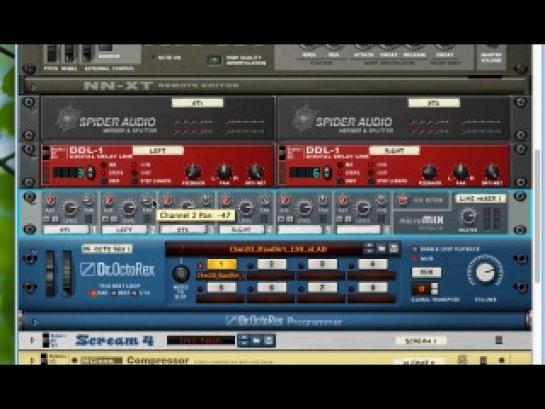The width and height of the screenshot is (545, 409).
Task: Click the left Spider Audio name label
Action: pos(197,103)
